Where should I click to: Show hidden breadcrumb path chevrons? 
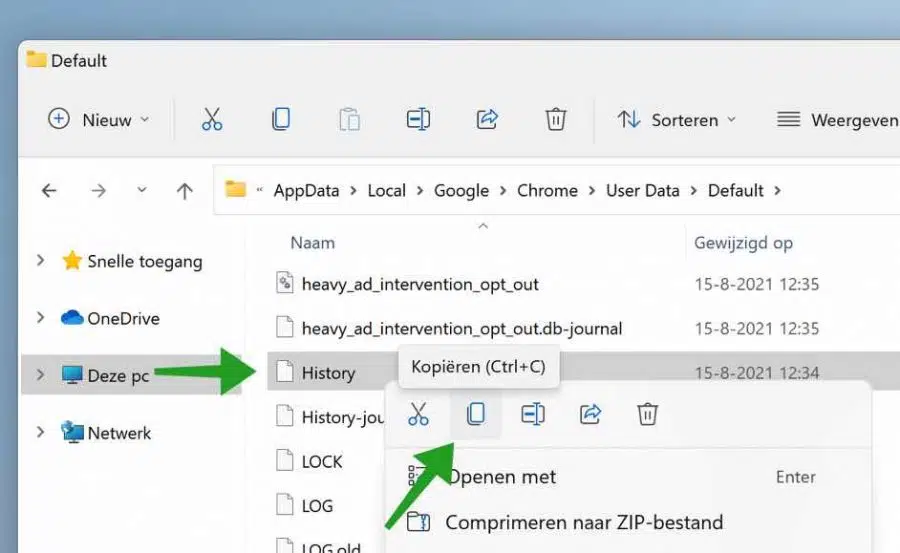[x=259, y=190]
